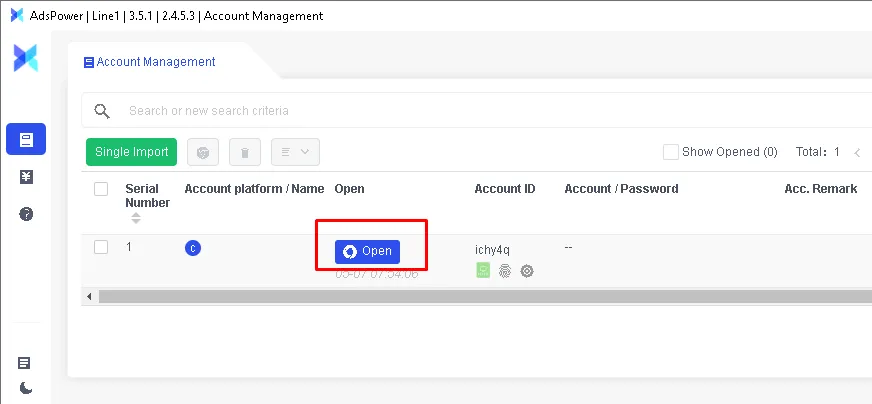The image size is (872, 404).
Task: Enable the Show Opened checkbox
Action: coord(671,152)
